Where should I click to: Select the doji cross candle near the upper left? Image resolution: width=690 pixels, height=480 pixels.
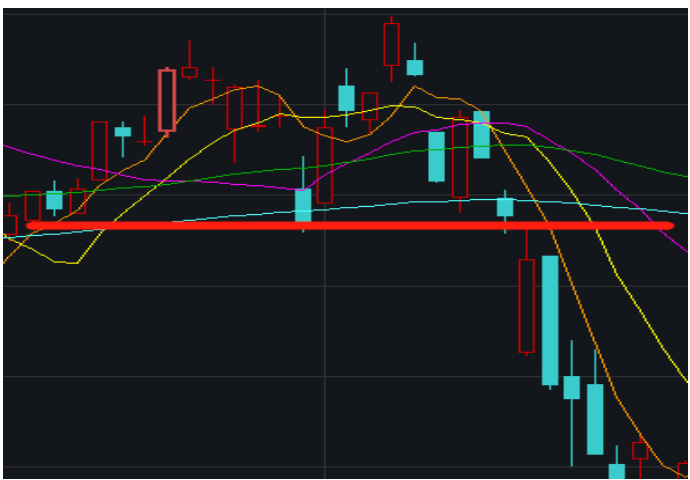tap(213, 81)
